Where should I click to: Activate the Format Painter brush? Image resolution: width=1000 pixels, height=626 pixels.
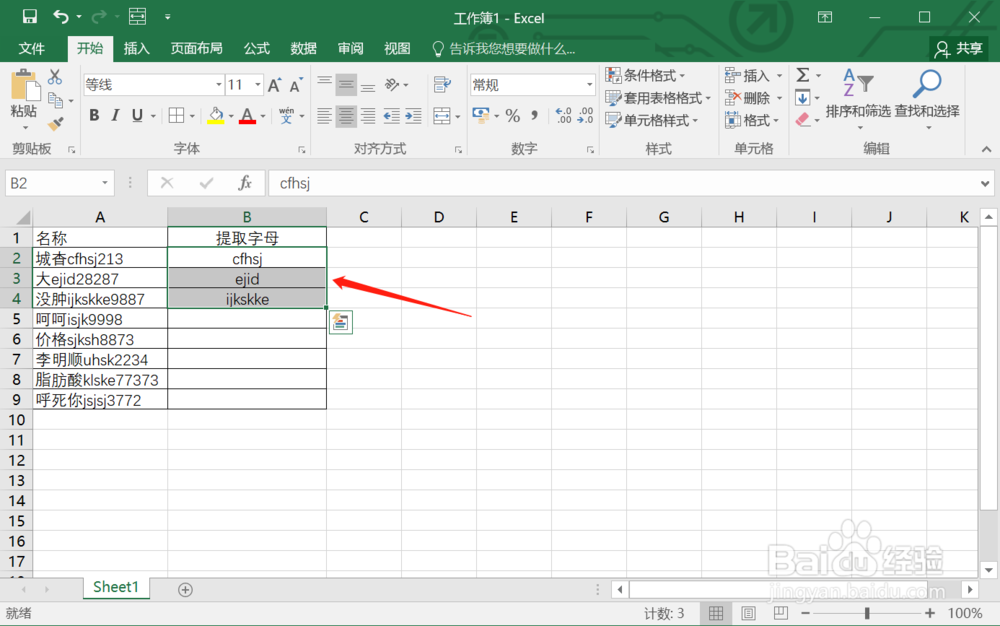(55, 123)
